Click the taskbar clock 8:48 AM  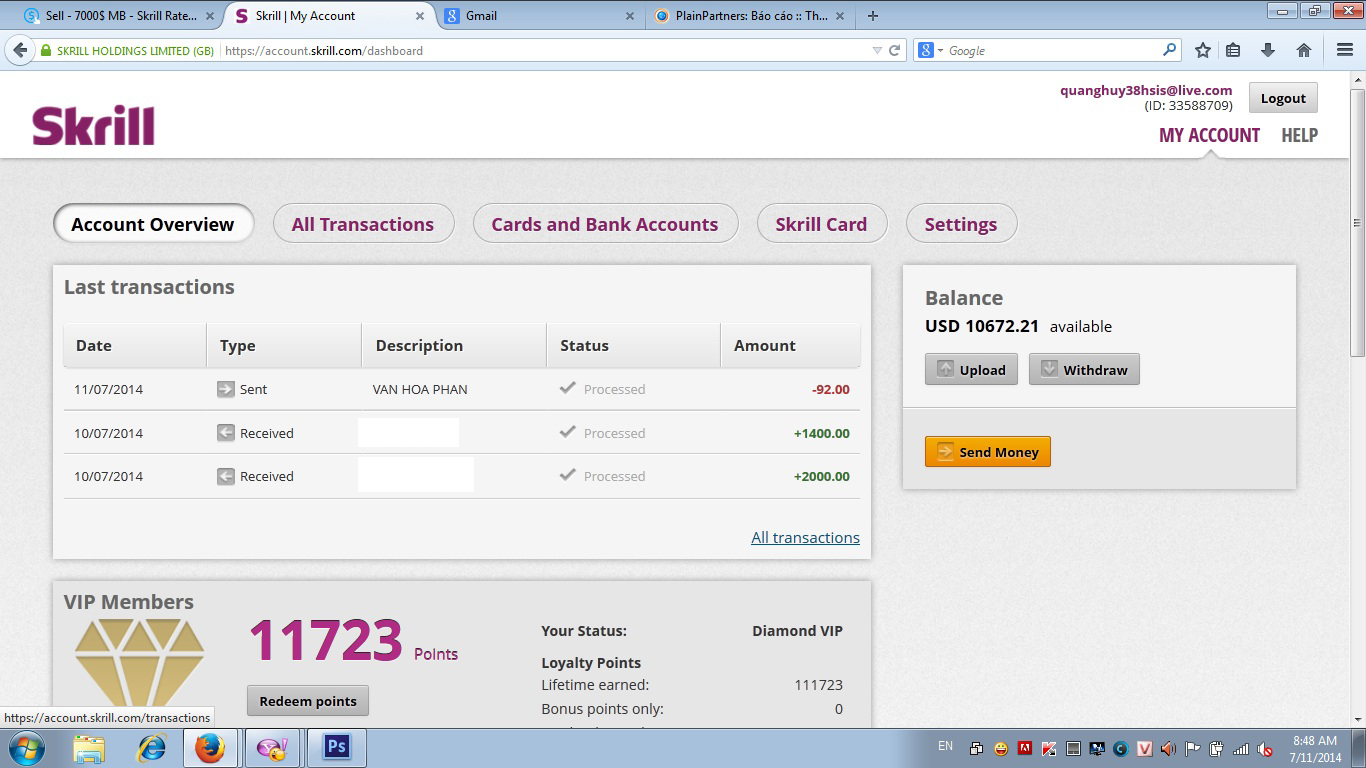pyautogui.click(x=1315, y=741)
